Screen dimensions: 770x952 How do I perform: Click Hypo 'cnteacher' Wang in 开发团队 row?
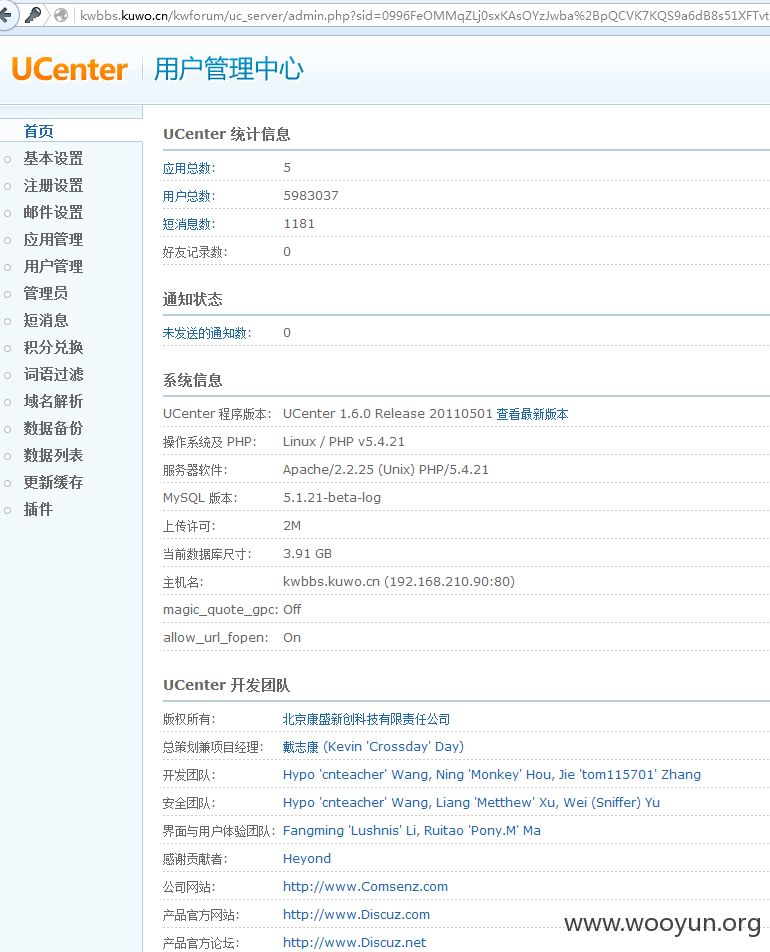tap(357, 775)
